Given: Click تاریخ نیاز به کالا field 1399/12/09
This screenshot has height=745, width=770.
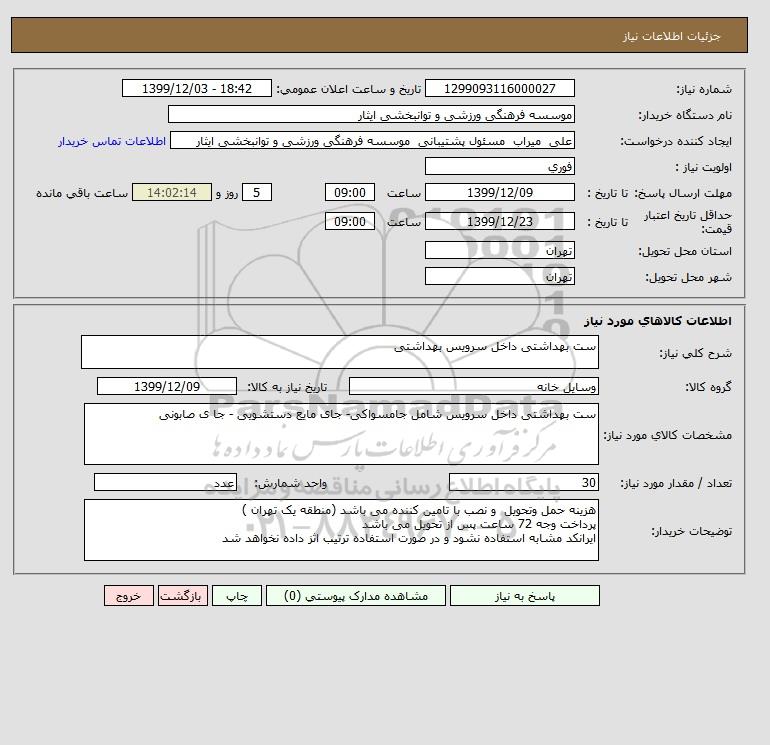Looking at the screenshot, I should coord(167,386).
